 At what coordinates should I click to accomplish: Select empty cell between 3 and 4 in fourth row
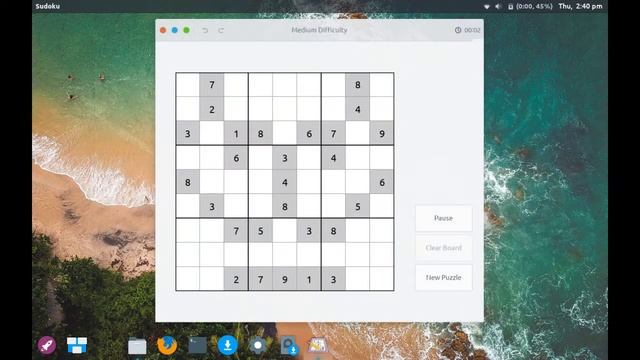coord(309,158)
